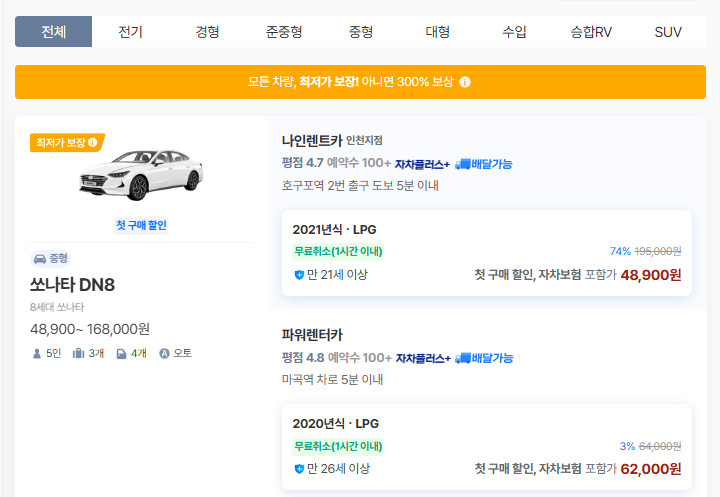Viewport: 720px width, 497px height.
Task: Click the car icon in 중형 badge
Action: tap(40, 259)
